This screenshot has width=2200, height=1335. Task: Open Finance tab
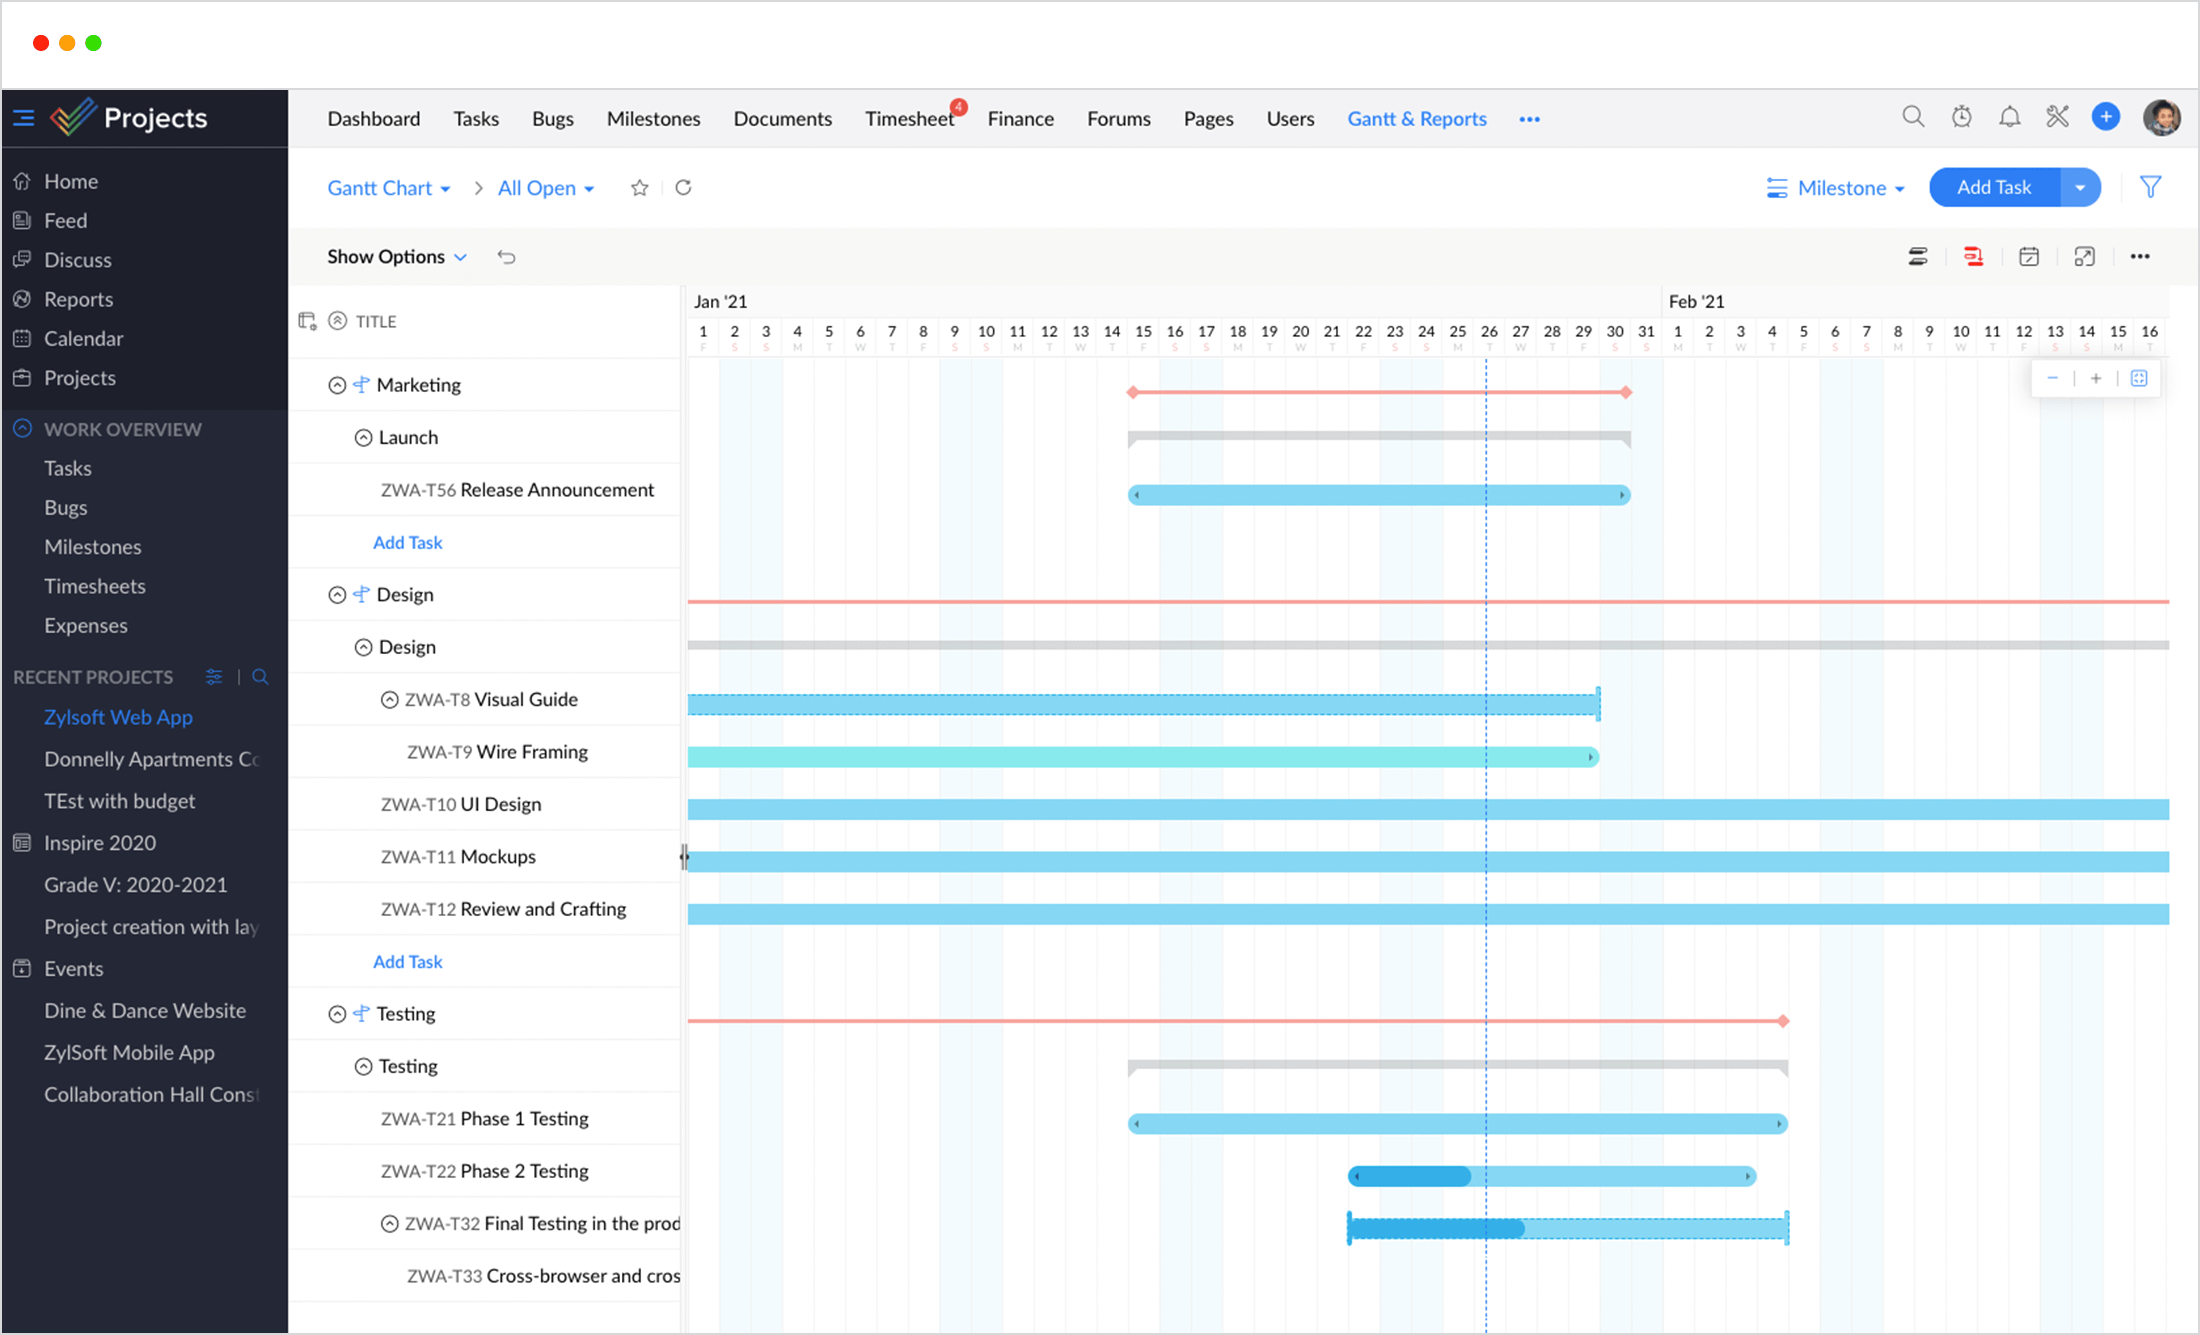click(x=1021, y=119)
